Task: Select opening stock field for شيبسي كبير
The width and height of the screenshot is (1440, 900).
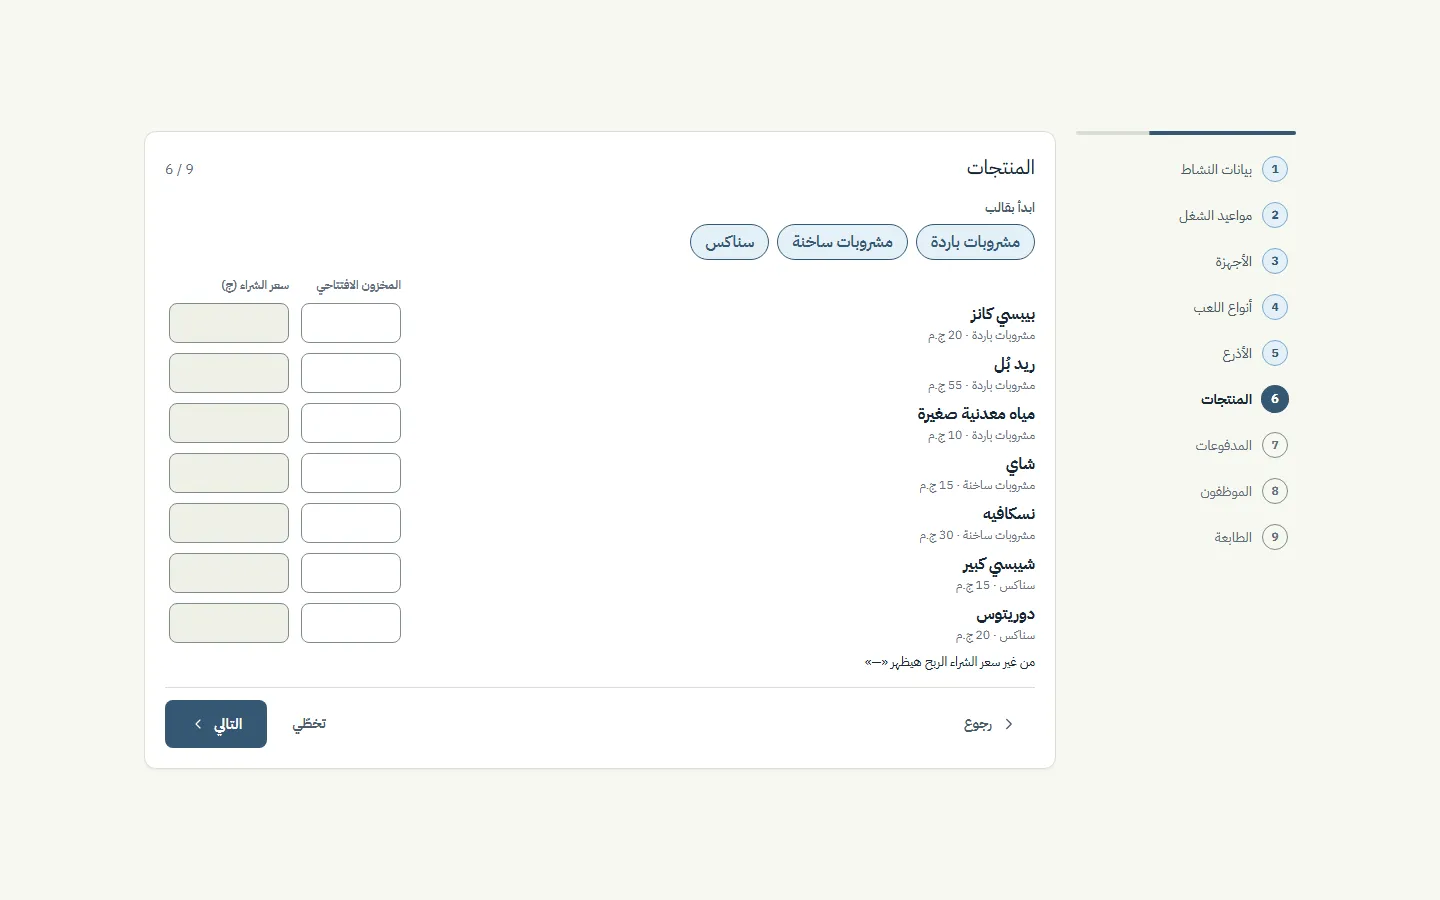Action: (351, 573)
